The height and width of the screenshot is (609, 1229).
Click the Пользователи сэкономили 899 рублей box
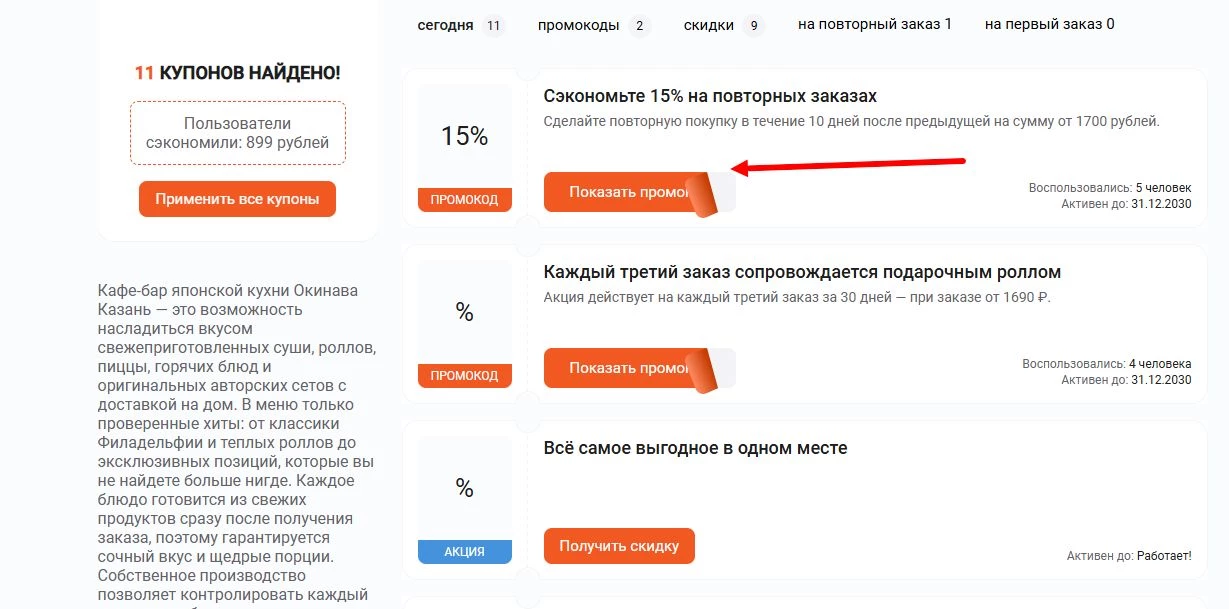click(x=237, y=132)
